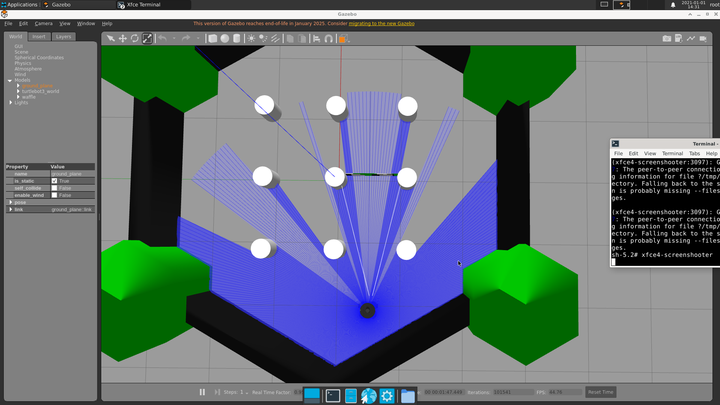Add a point light to scene
Image resolution: width=720 pixels, height=405 pixels.
click(x=251, y=39)
